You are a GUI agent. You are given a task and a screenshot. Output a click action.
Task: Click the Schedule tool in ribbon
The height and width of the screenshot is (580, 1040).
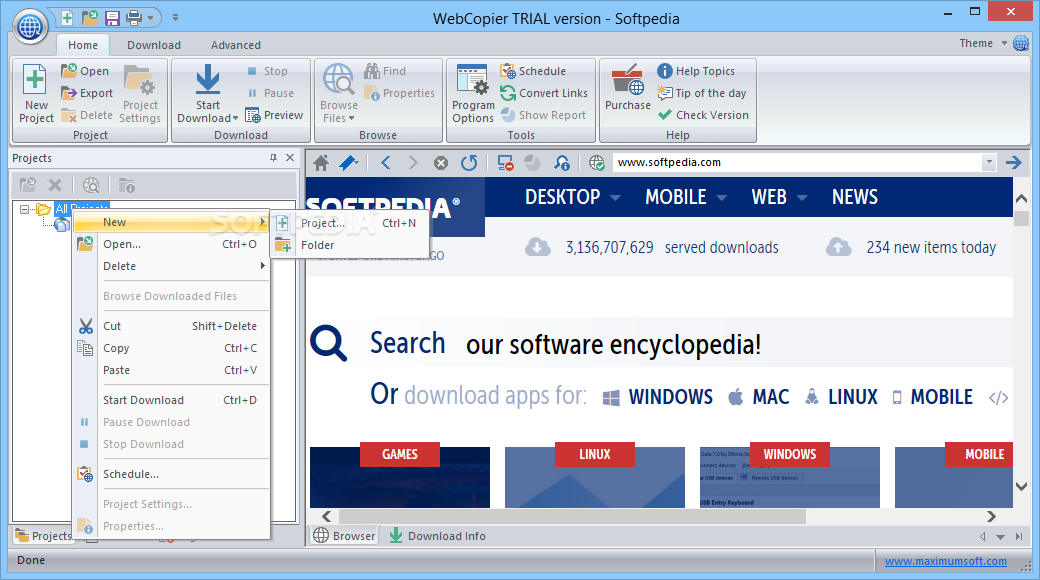(x=533, y=71)
